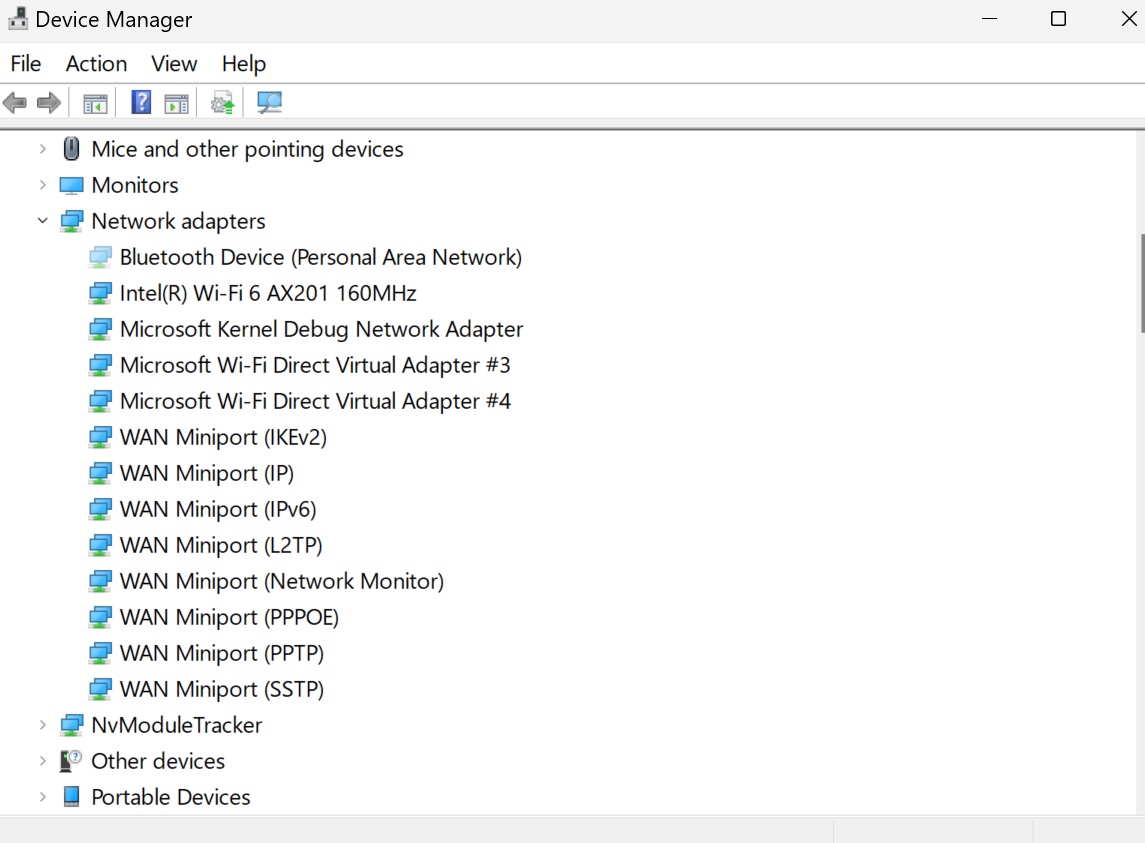The image size is (1145, 843).
Task: Open the blue Help question-mark icon
Action: [141, 102]
